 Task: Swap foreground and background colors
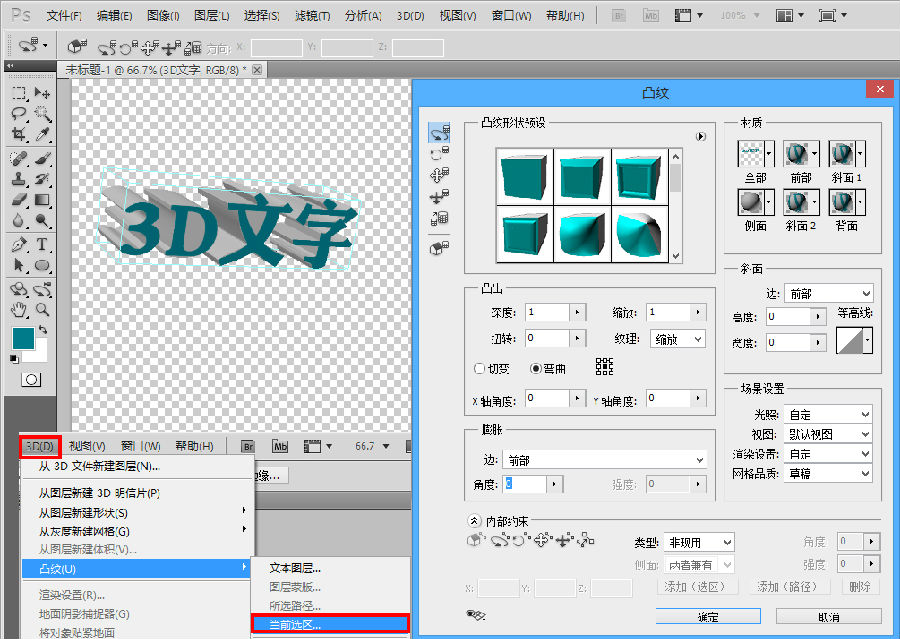(x=43, y=330)
